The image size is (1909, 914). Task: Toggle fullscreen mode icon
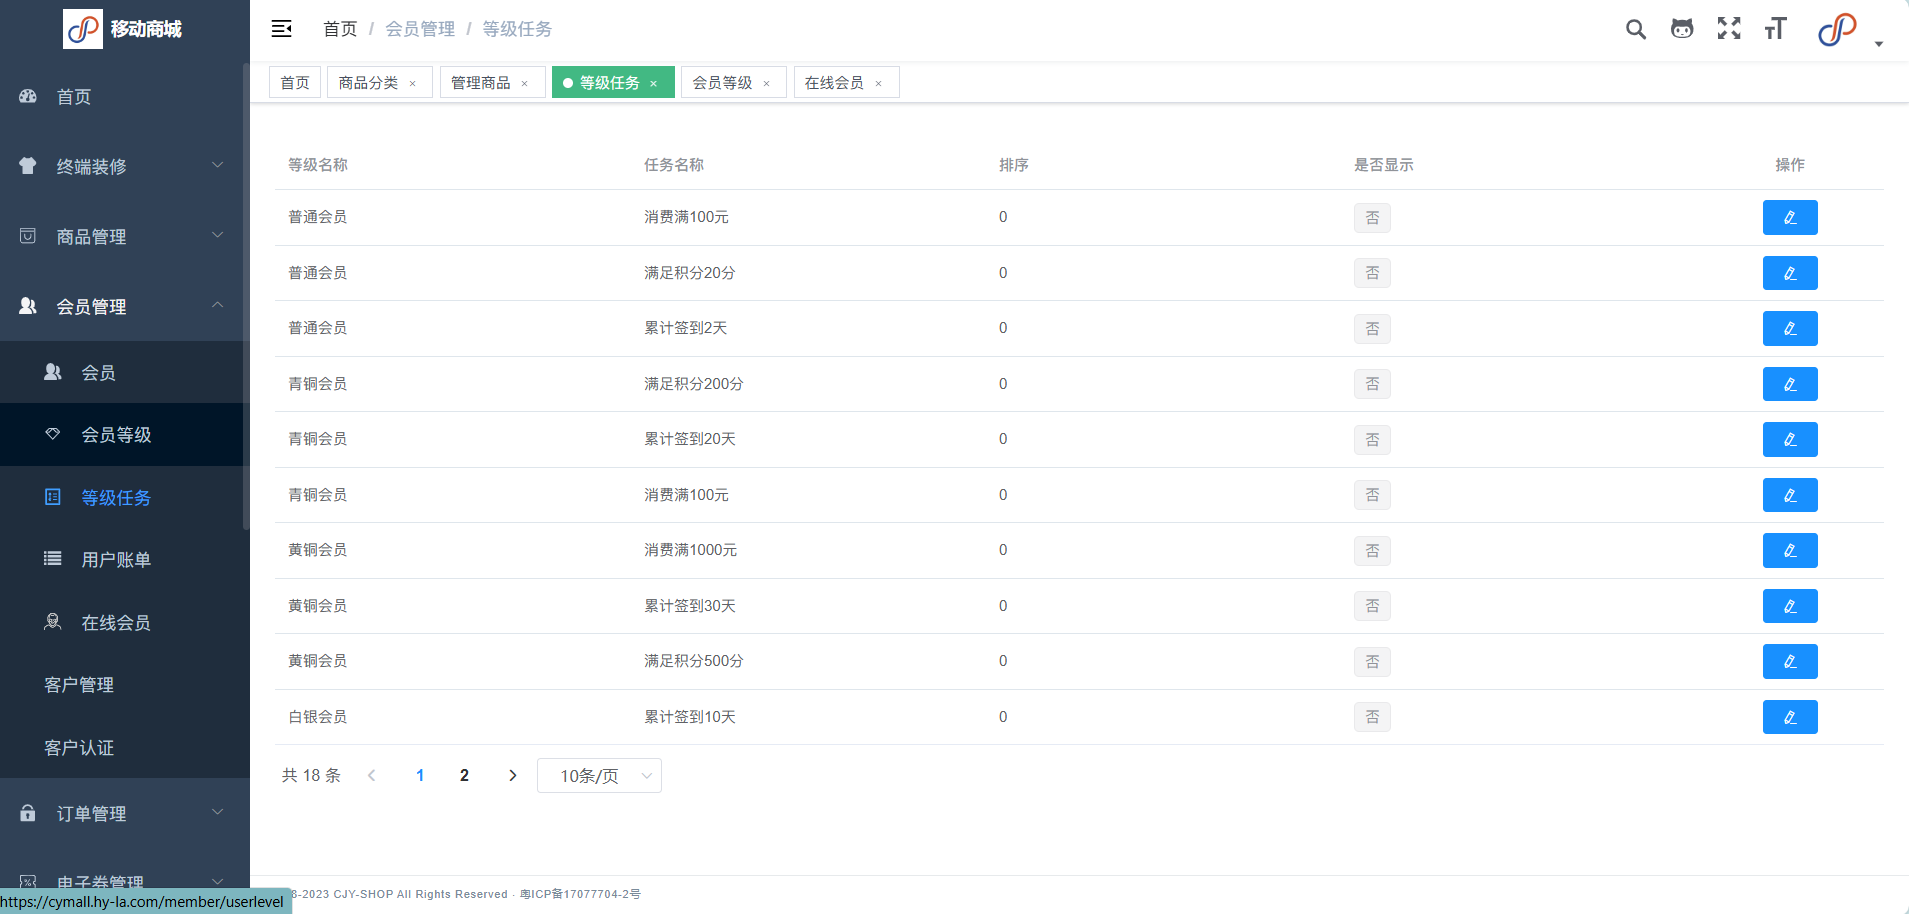click(1729, 29)
